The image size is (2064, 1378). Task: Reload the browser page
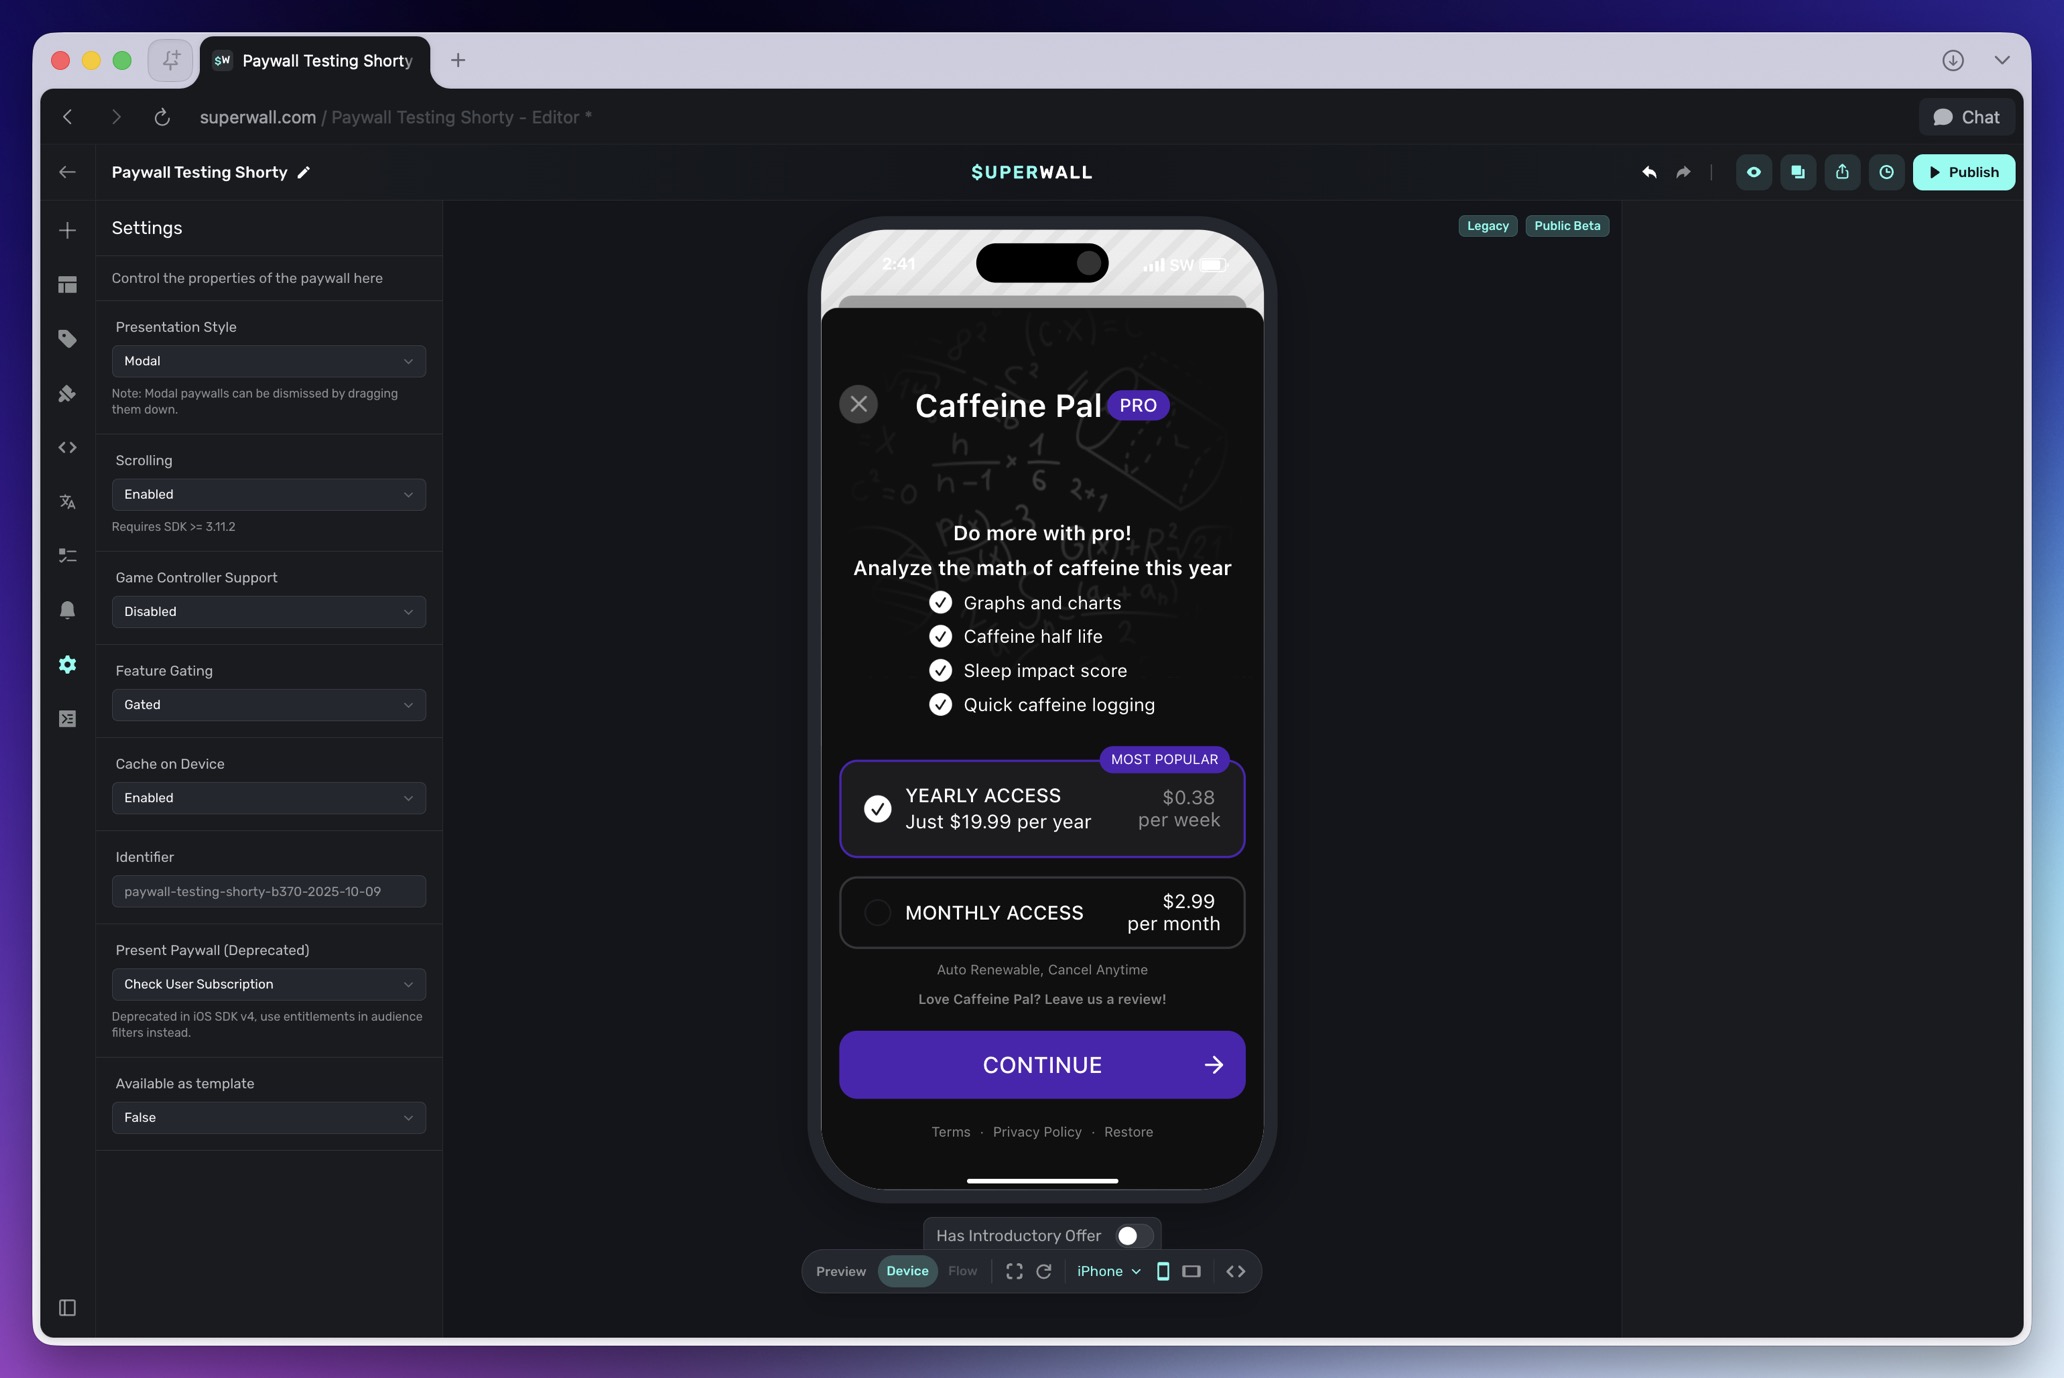[162, 117]
